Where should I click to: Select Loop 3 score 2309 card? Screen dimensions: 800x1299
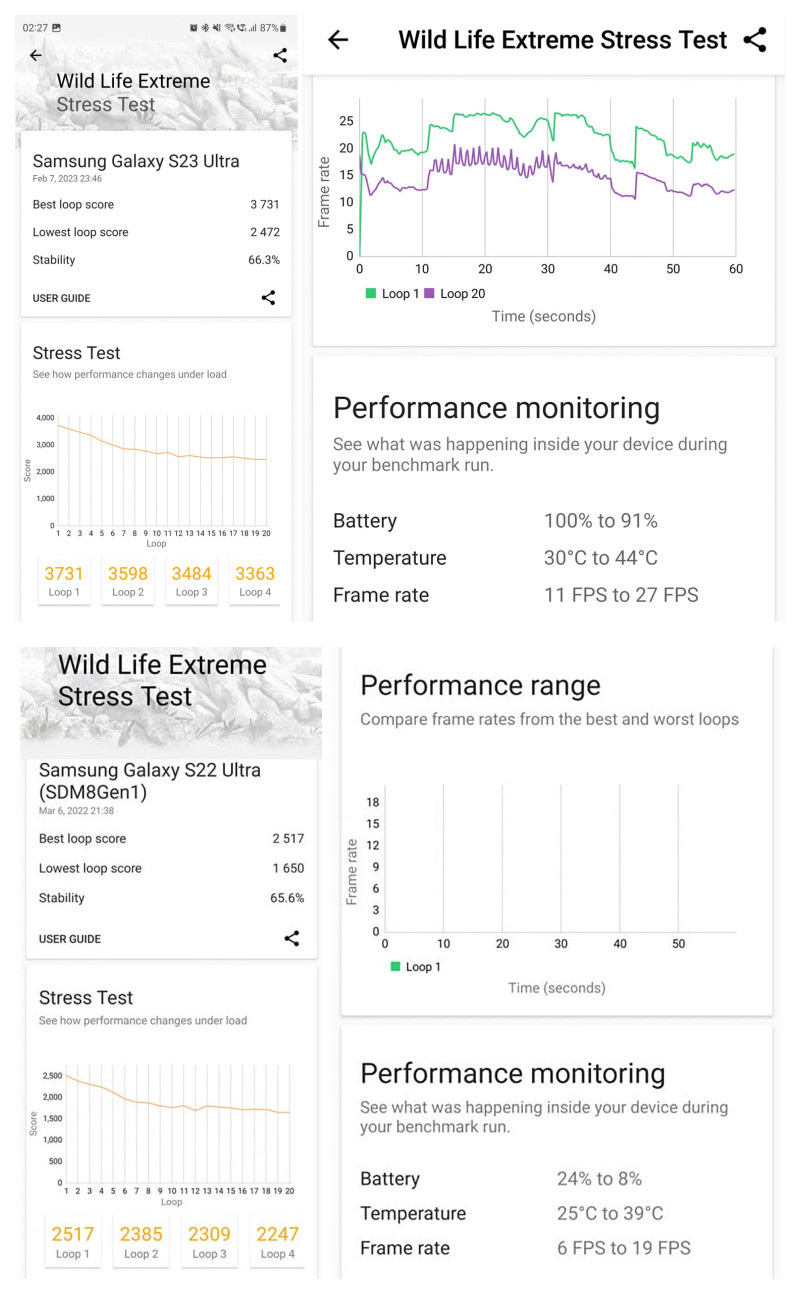point(206,1241)
